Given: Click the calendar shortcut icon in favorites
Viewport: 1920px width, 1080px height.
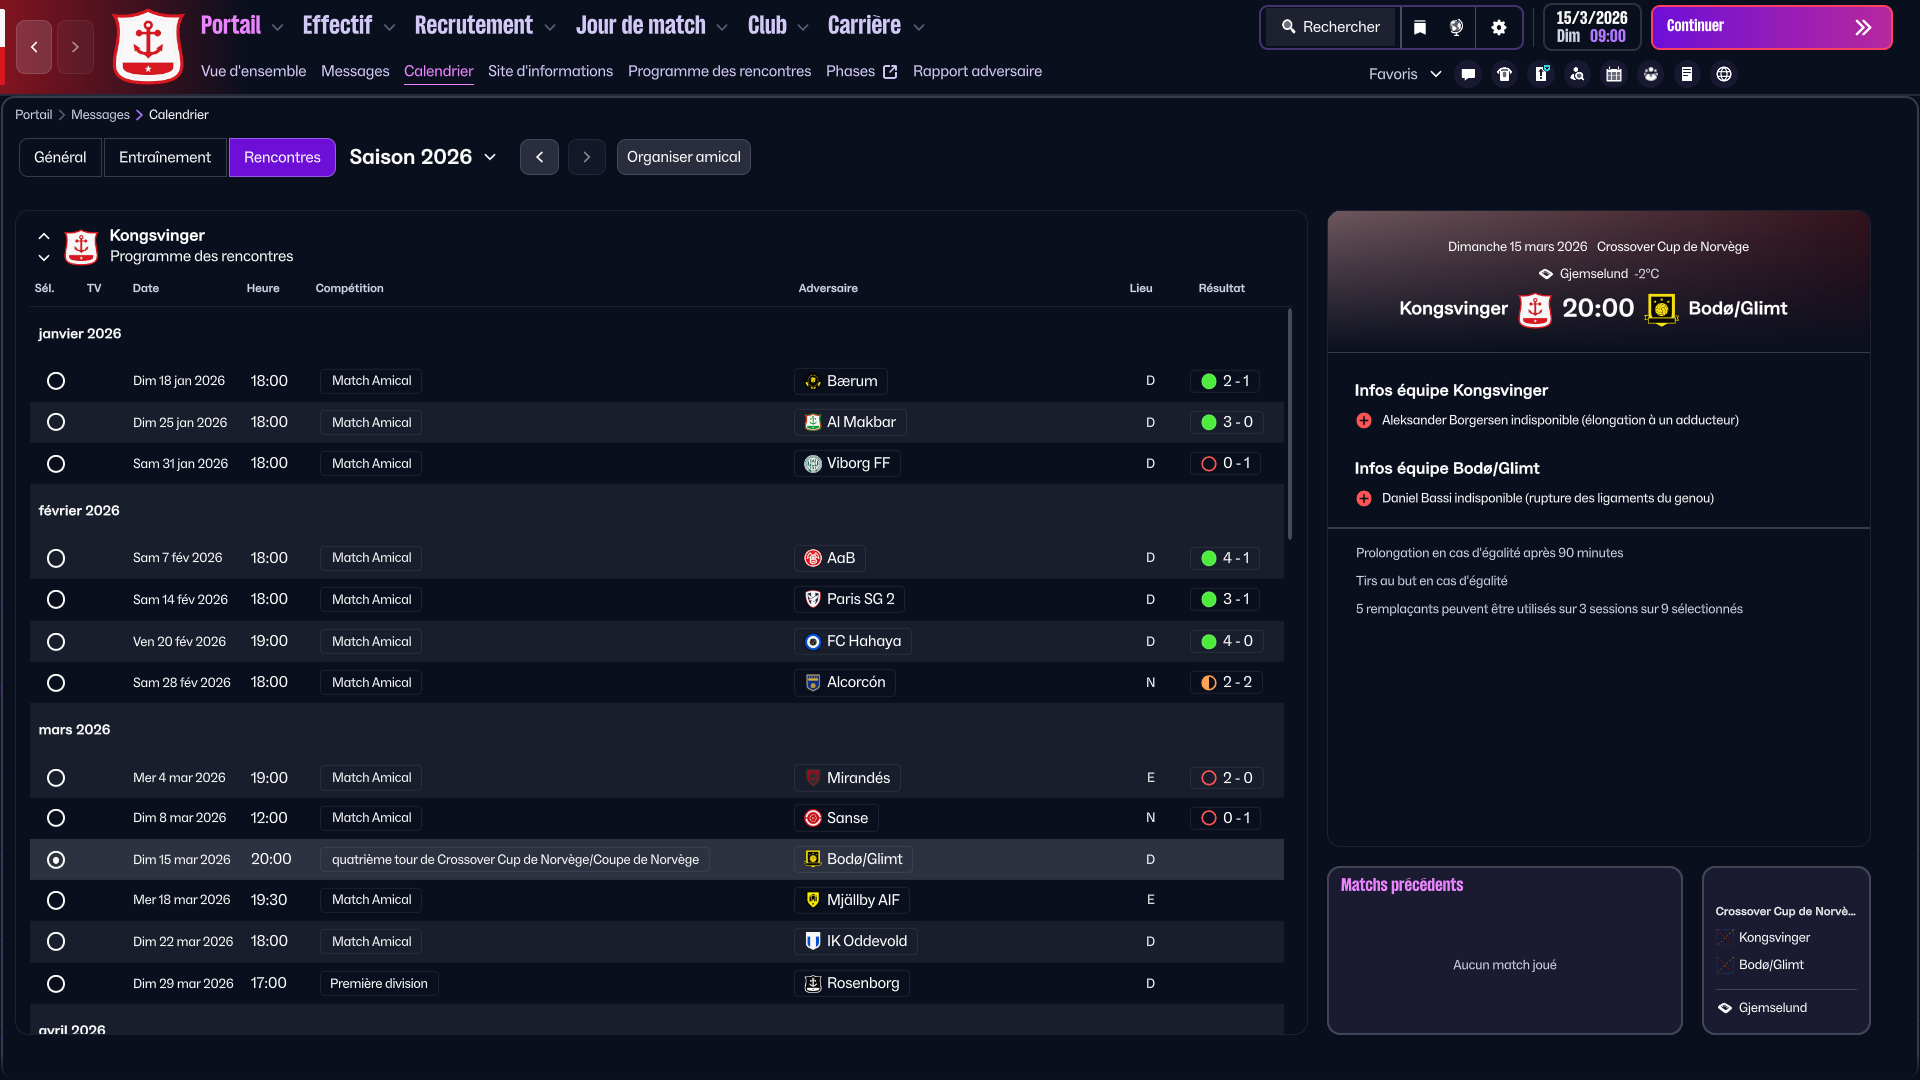Looking at the screenshot, I should pyautogui.click(x=1614, y=74).
